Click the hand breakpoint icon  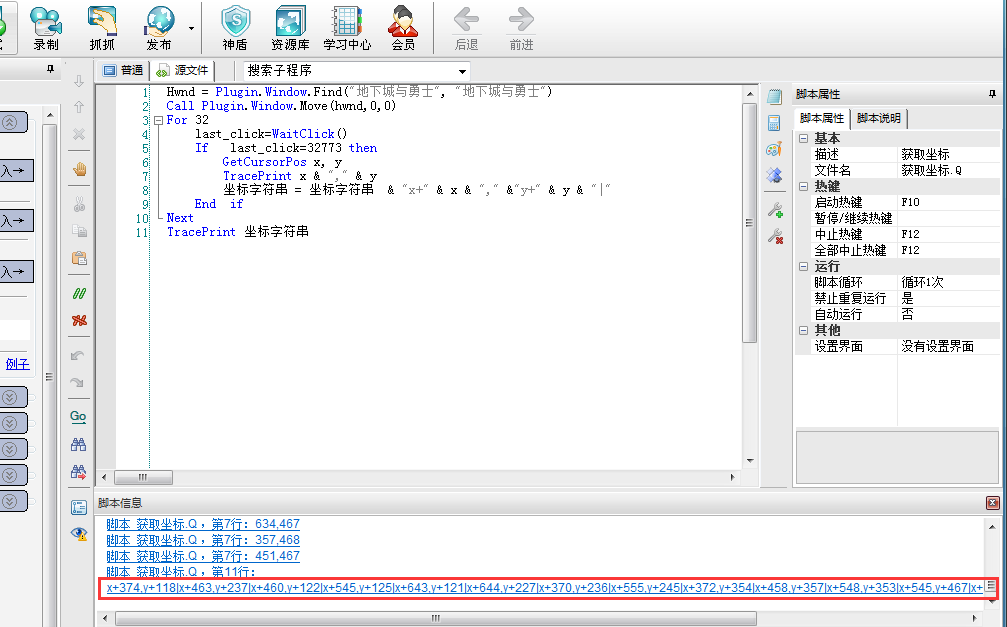coord(79,169)
